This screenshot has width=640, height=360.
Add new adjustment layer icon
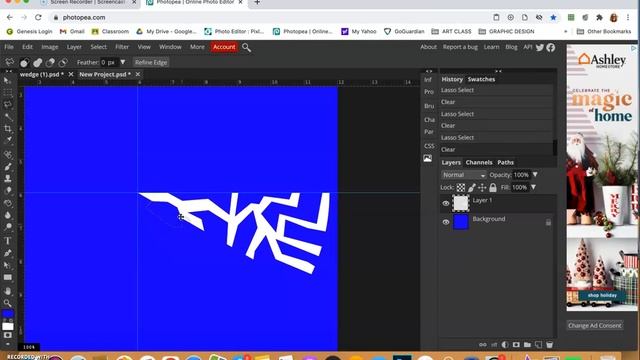click(505, 344)
